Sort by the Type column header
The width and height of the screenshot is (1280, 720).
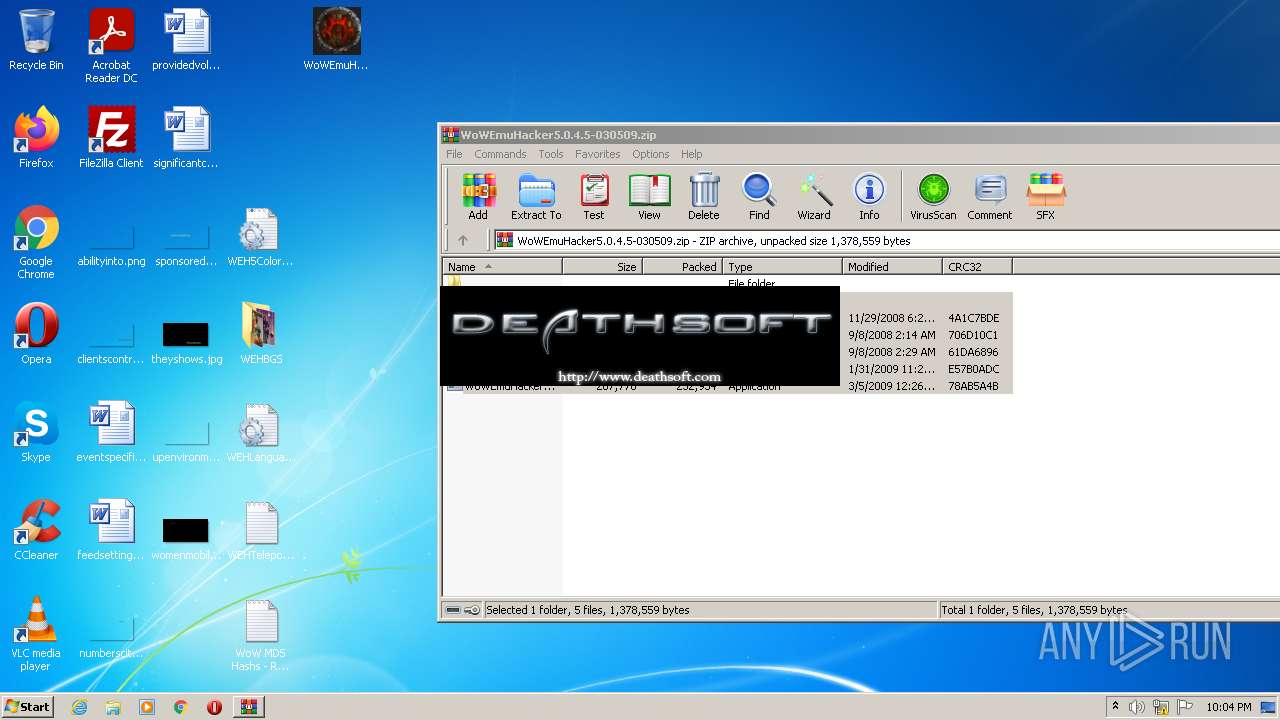coord(782,267)
